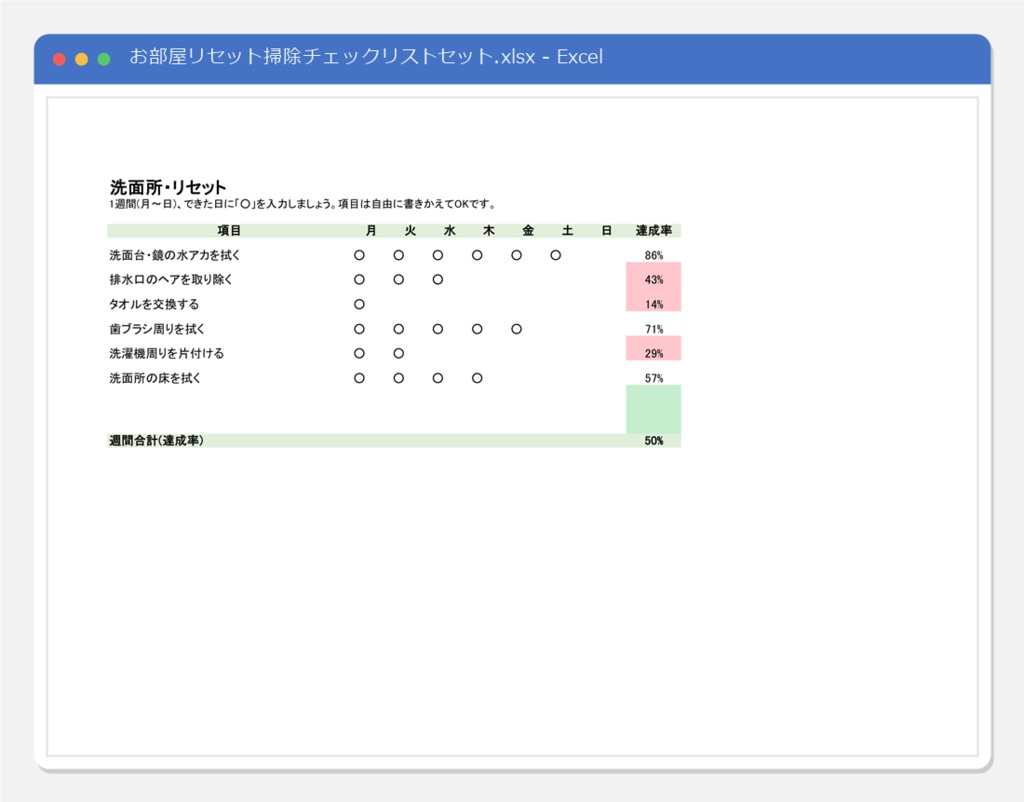The image size is (1024, 802).
Task: Click the '日' day header
Action: [x=606, y=231]
